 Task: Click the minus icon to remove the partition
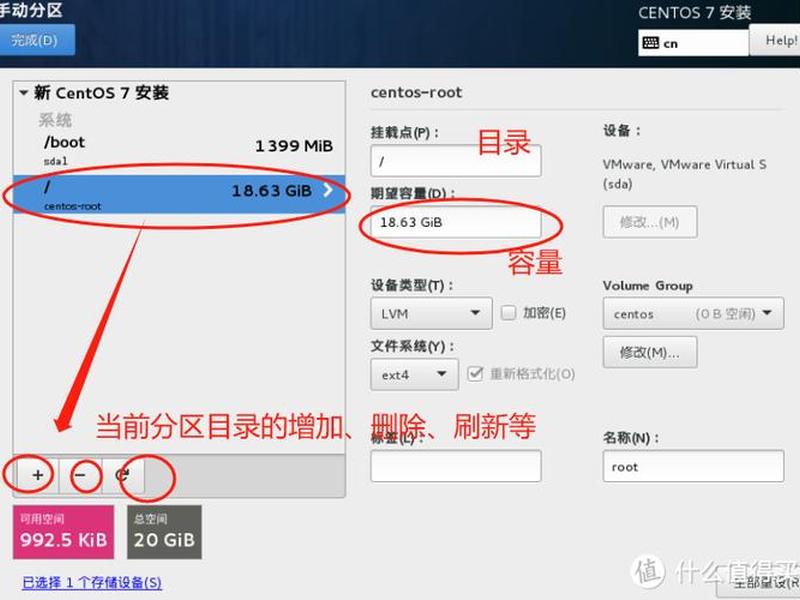(x=80, y=476)
